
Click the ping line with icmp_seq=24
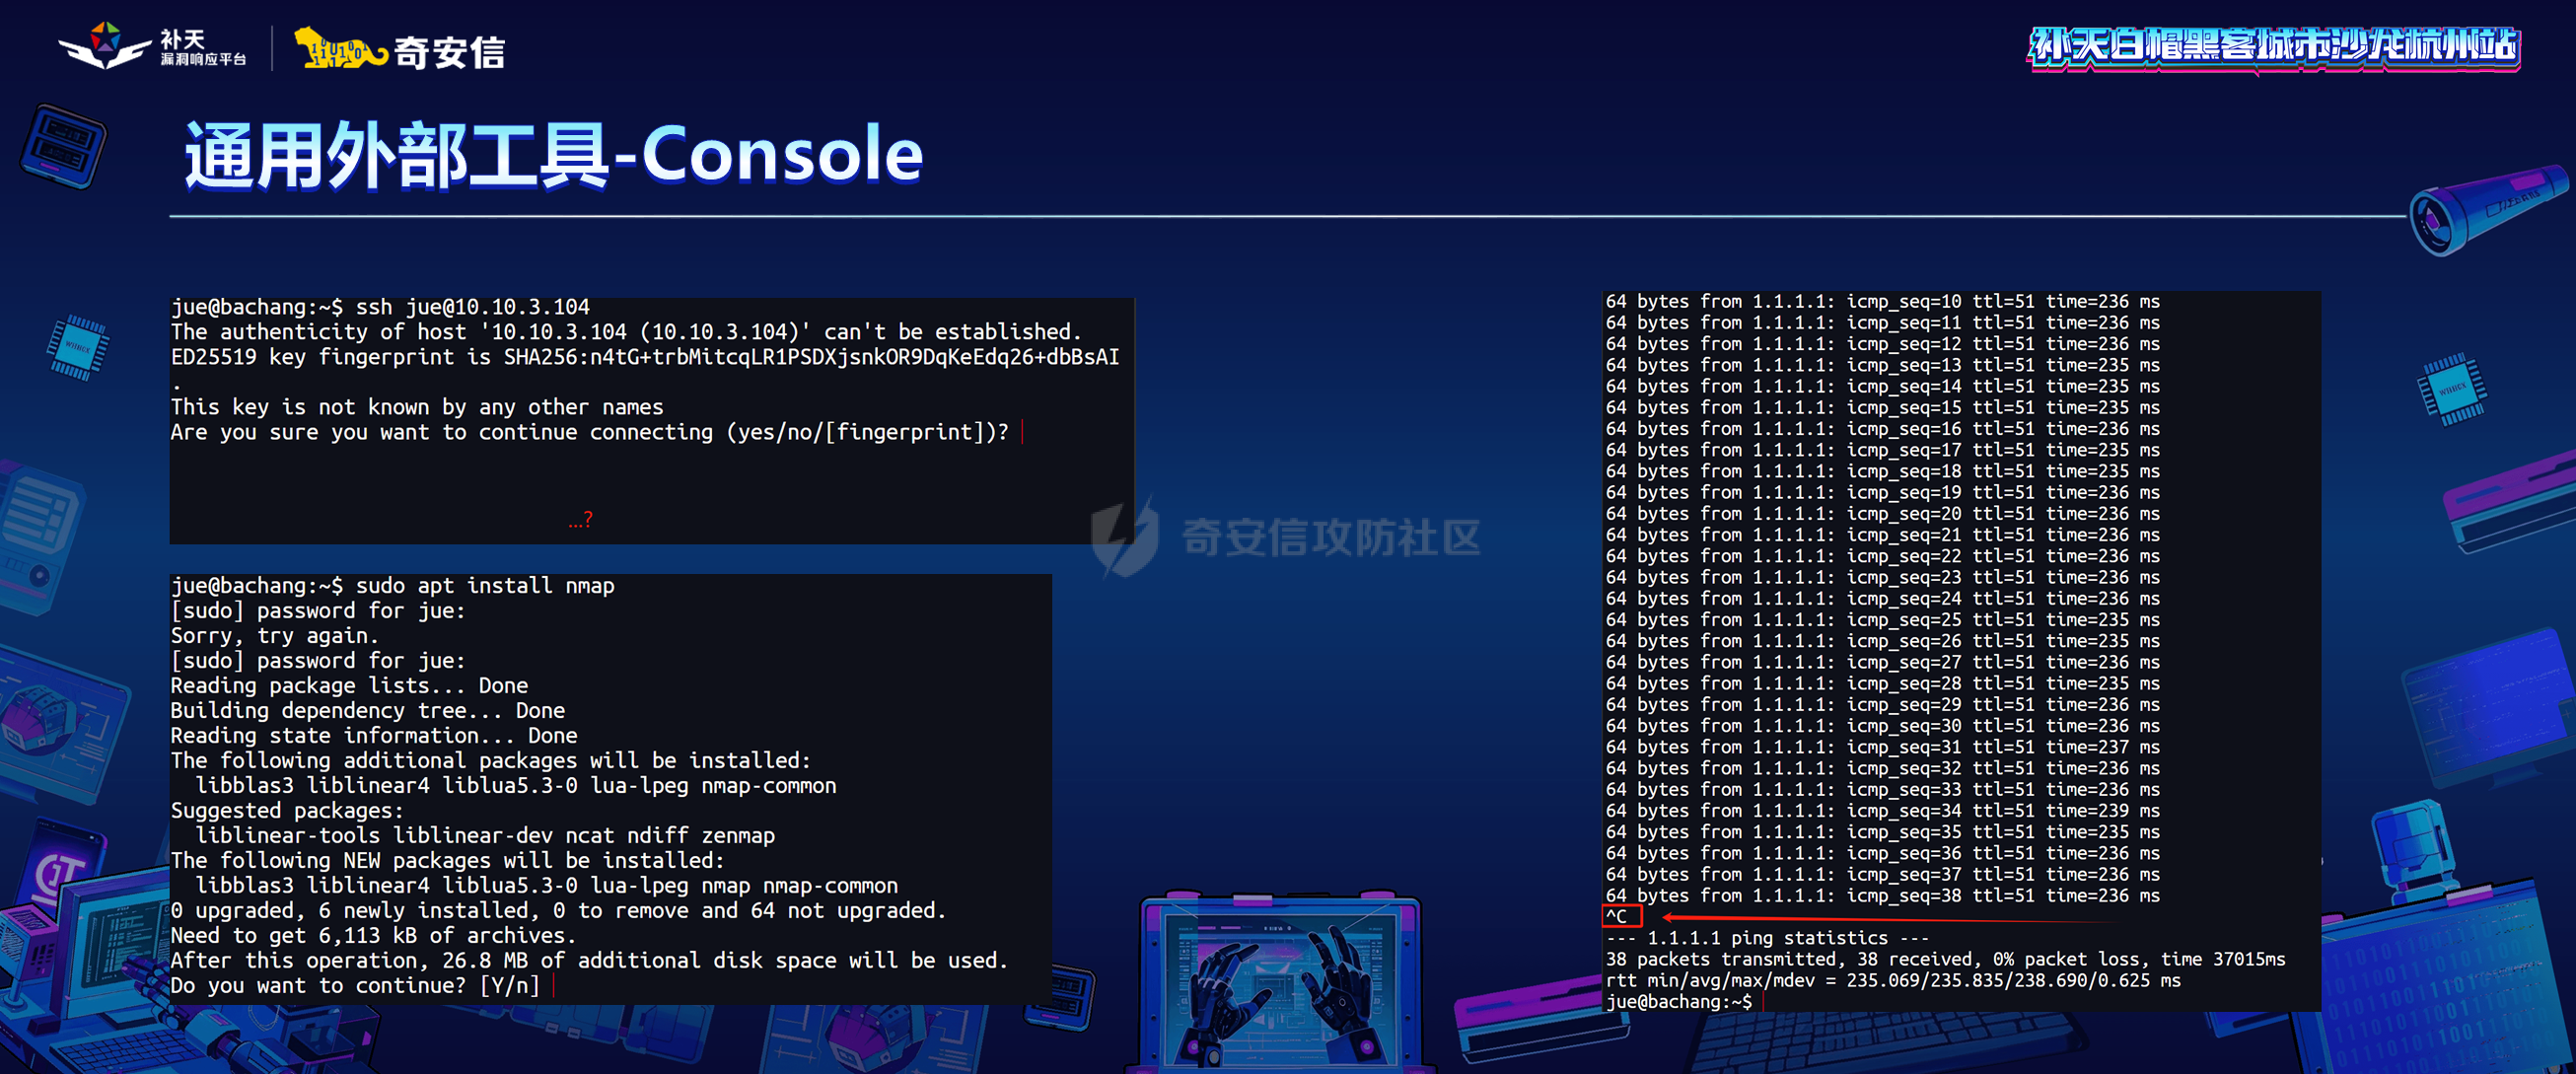tap(1883, 599)
